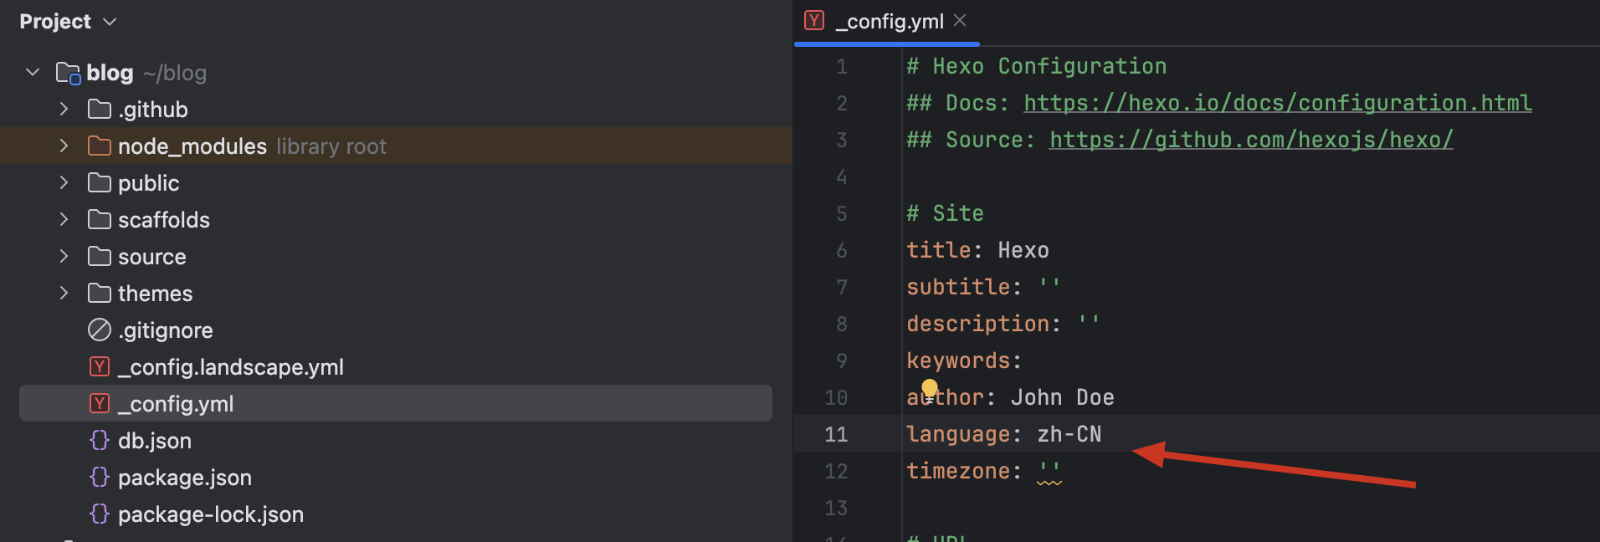The image size is (1600, 542).
Task: Click the package.json braces icon
Action: pos(99,477)
